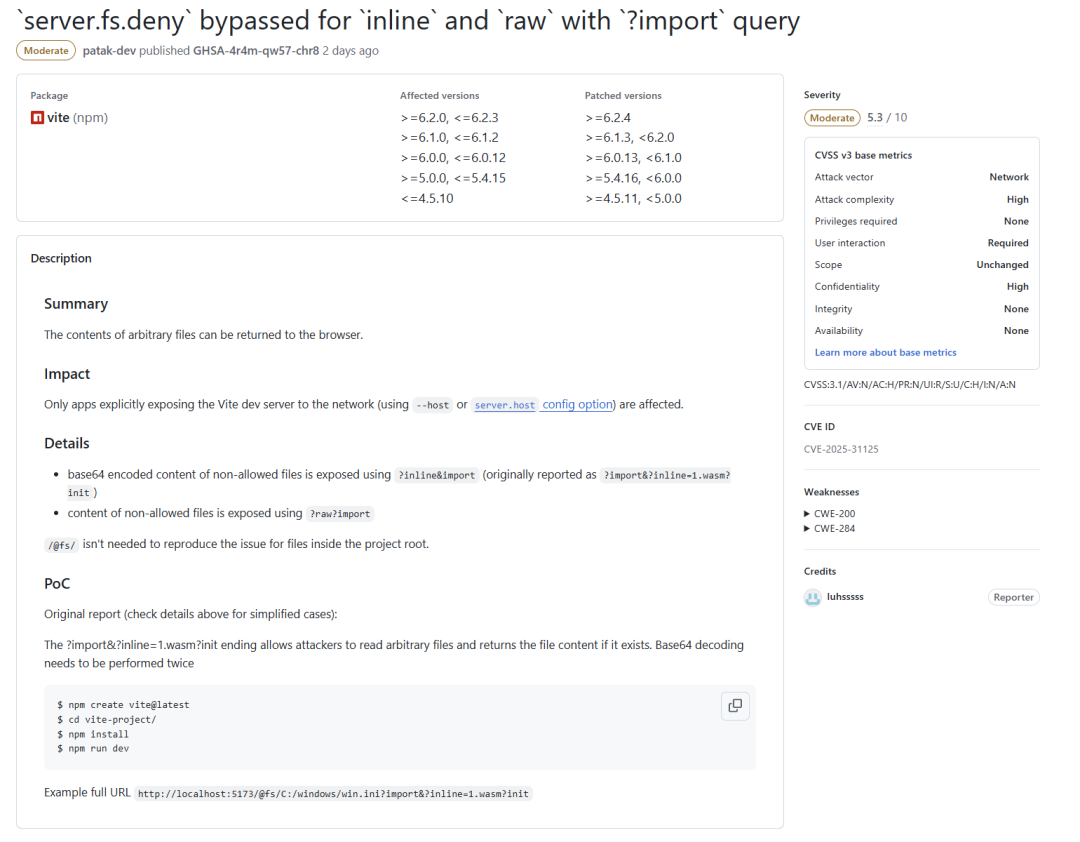
Task: Select the 5.3 / 10 severity score
Action: click(887, 117)
